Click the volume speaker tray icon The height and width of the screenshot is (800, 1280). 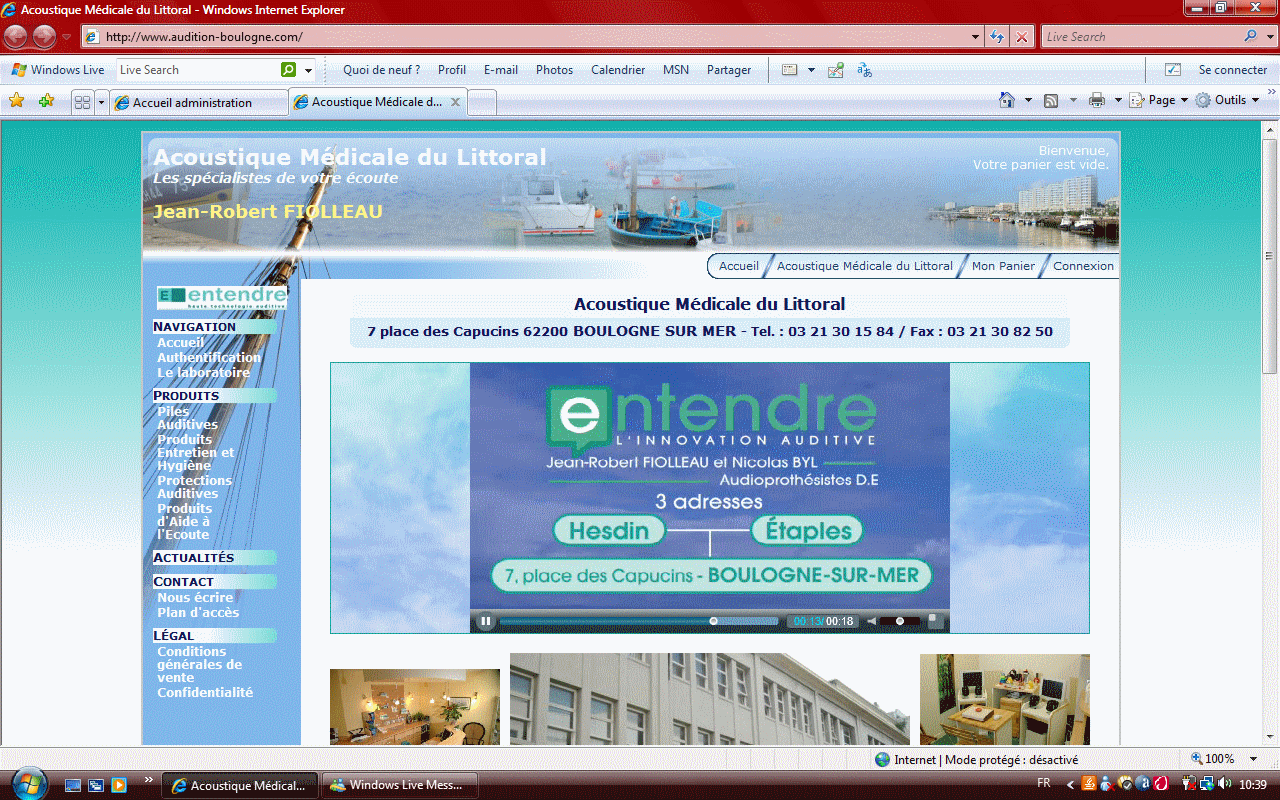pyautogui.click(x=1225, y=784)
